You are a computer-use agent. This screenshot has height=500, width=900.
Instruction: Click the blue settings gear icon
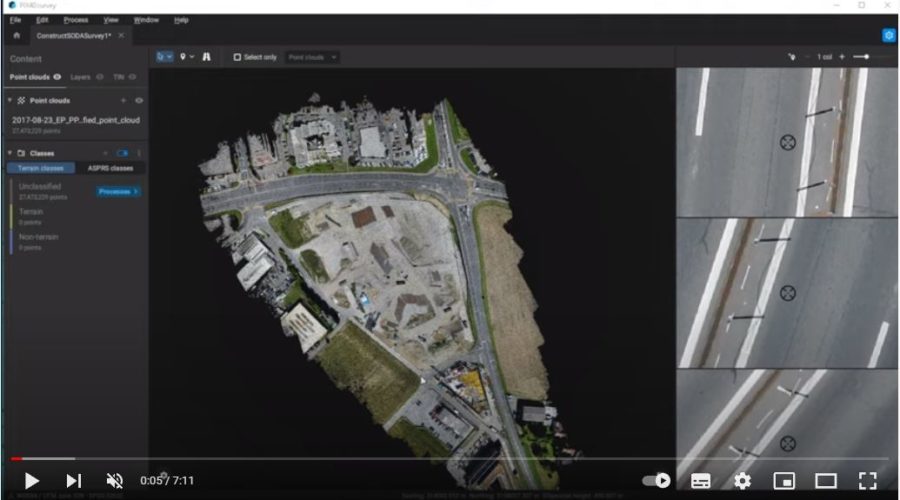pyautogui.click(x=888, y=36)
